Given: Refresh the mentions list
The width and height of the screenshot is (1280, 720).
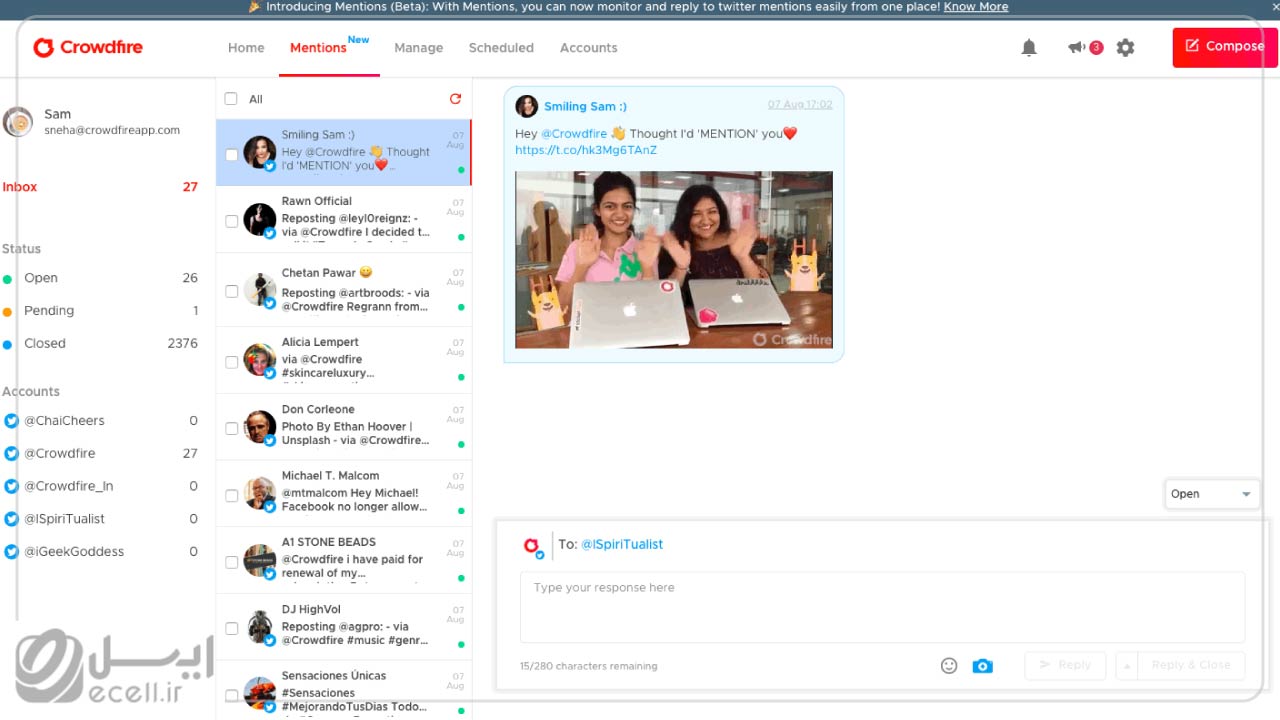Looking at the screenshot, I should pyautogui.click(x=456, y=99).
